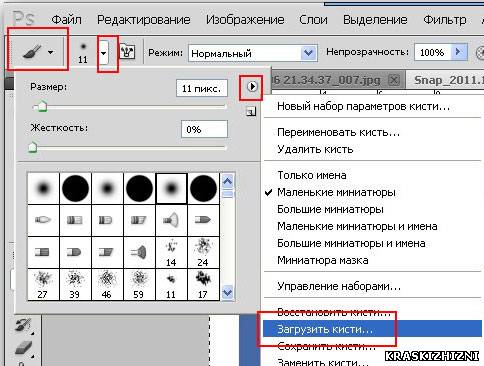Adjust the Жесткость slider handle
The width and height of the screenshot is (484, 366).
click(x=33, y=147)
